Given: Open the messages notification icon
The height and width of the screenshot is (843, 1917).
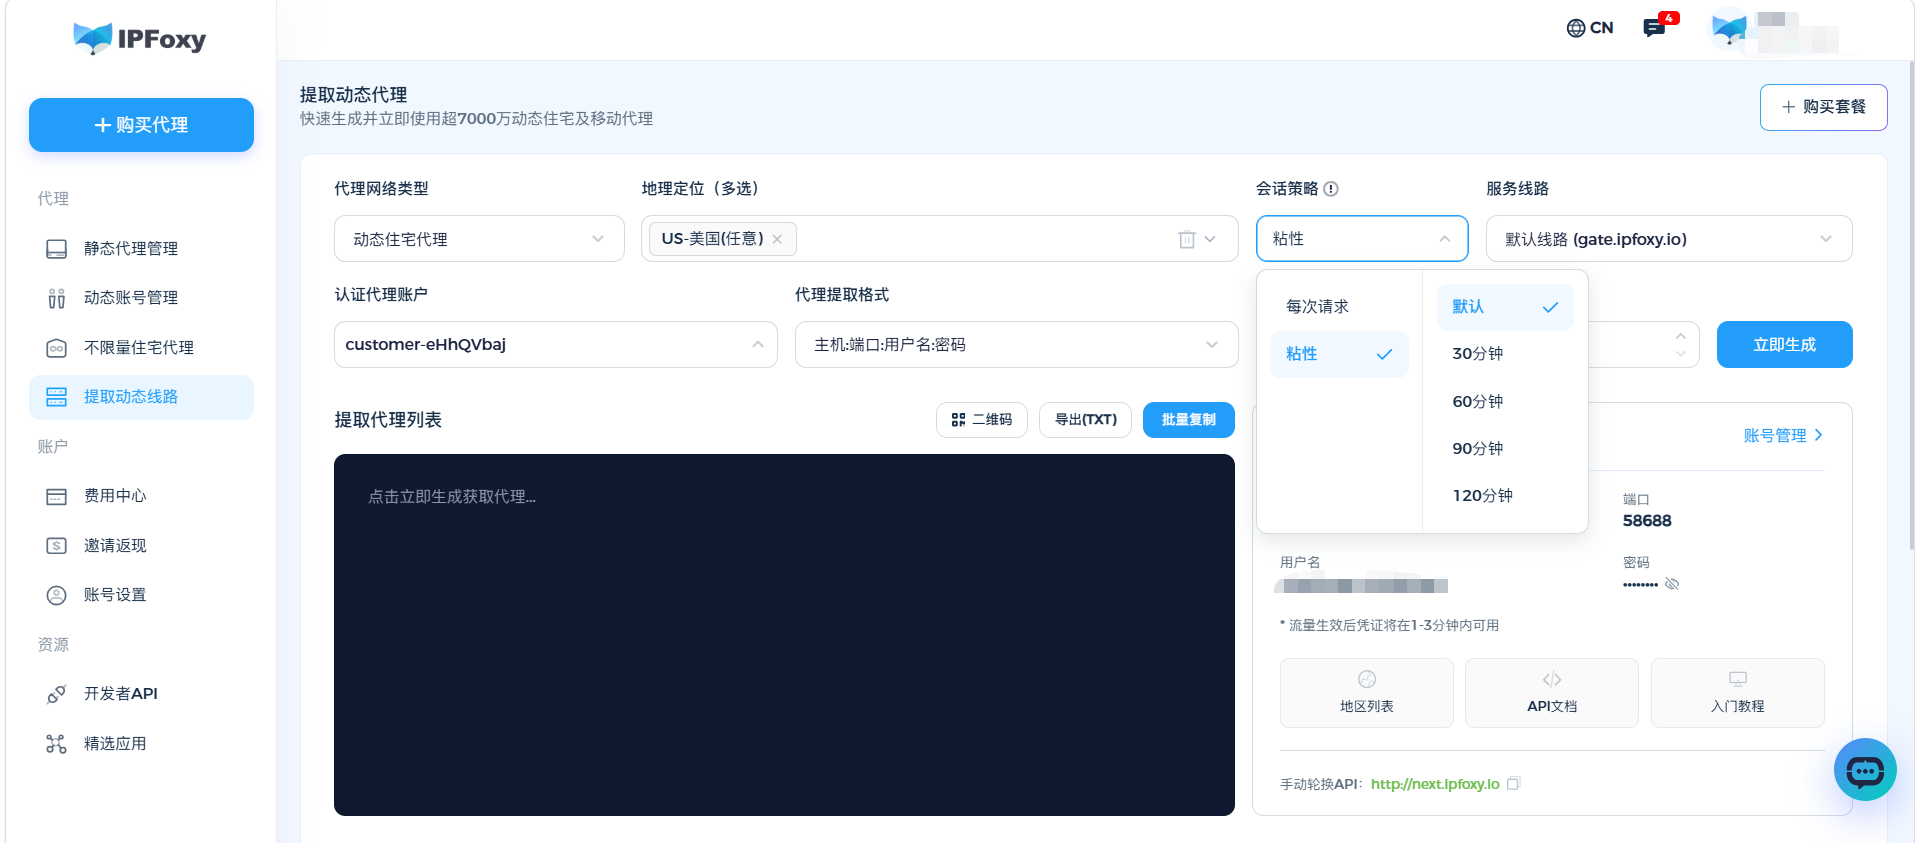Looking at the screenshot, I should [1655, 27].
